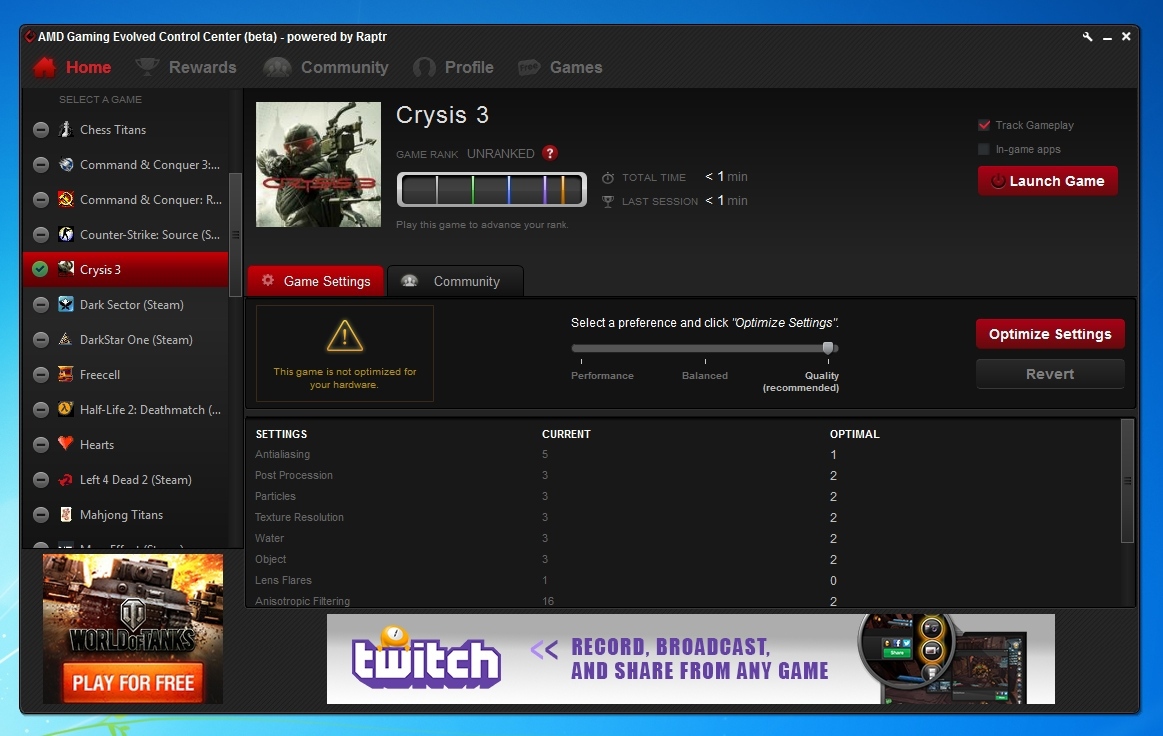Screen dimensions: 1163x736
Task: Click the Command & Conquer 3 game icon
Action: pyautogui.click(x=66, y=164)
